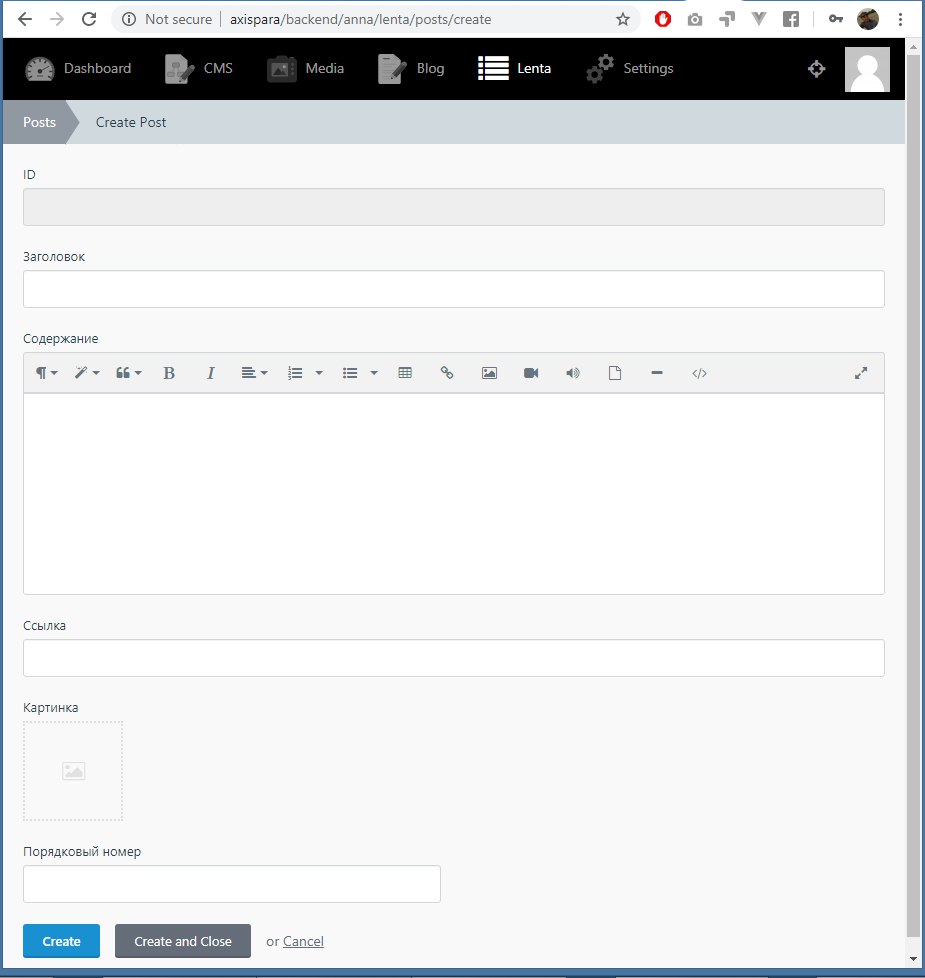Click the extension icon left of V

pos(727,19)
